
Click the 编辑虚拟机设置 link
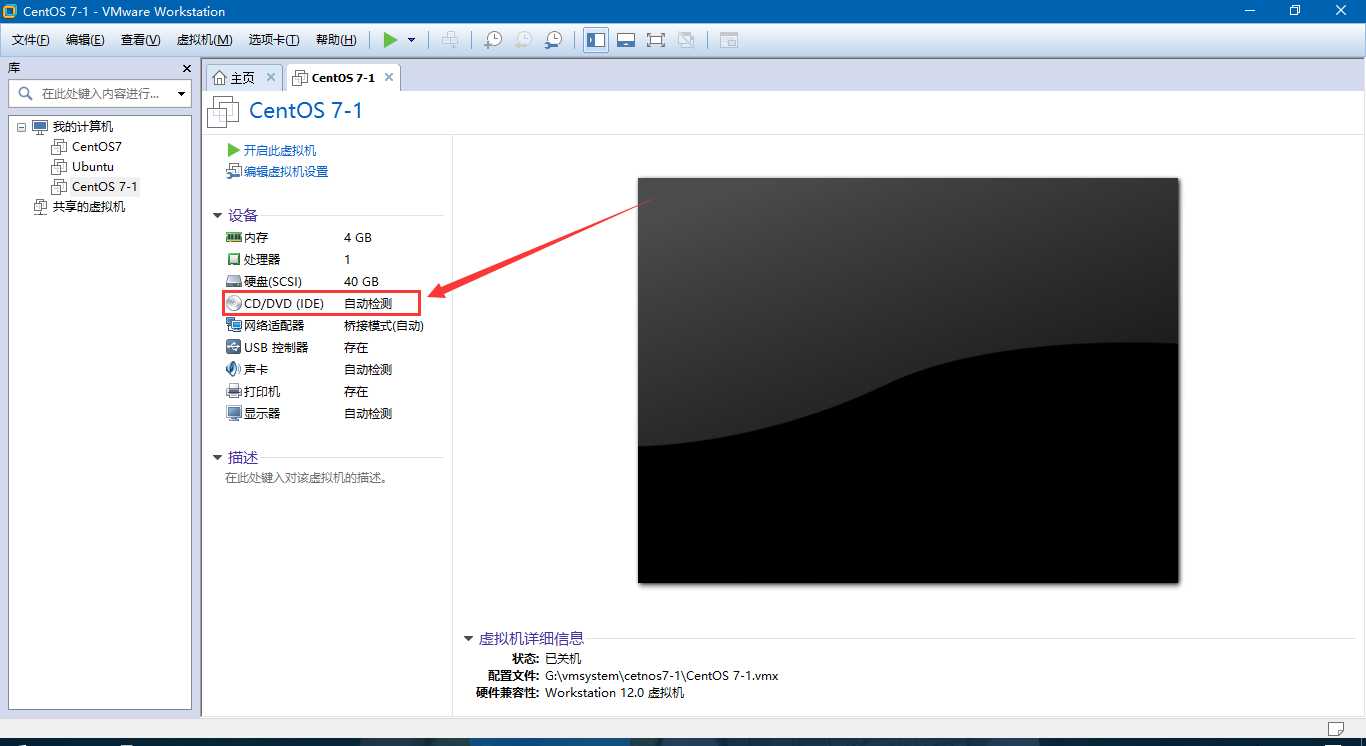(286, 171)
